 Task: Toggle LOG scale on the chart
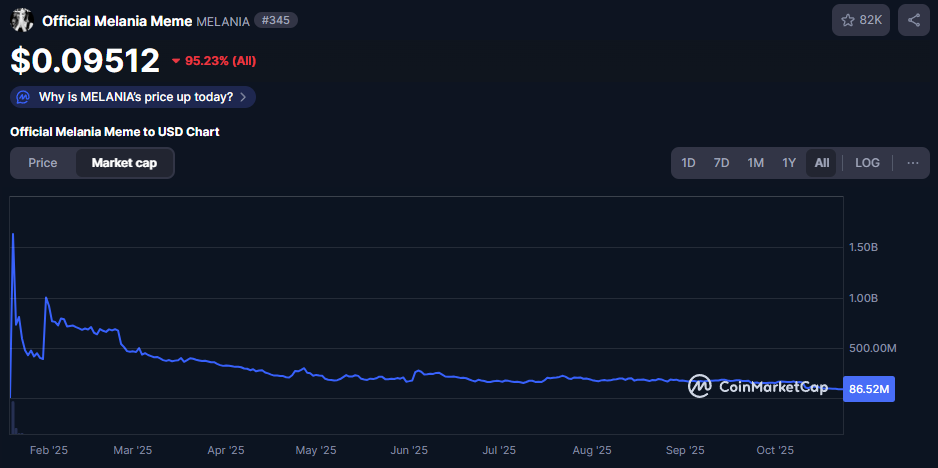[867, 163]
